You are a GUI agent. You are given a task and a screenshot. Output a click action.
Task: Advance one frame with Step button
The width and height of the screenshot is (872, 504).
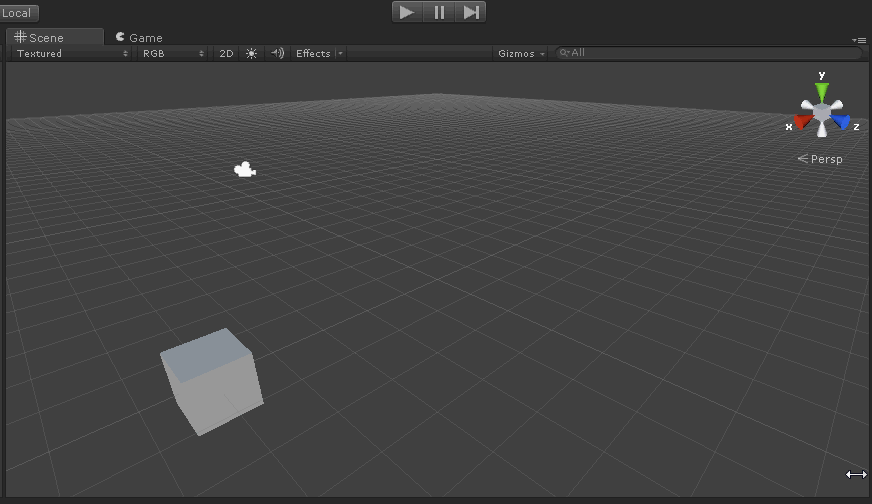click(x=470, y=12)
